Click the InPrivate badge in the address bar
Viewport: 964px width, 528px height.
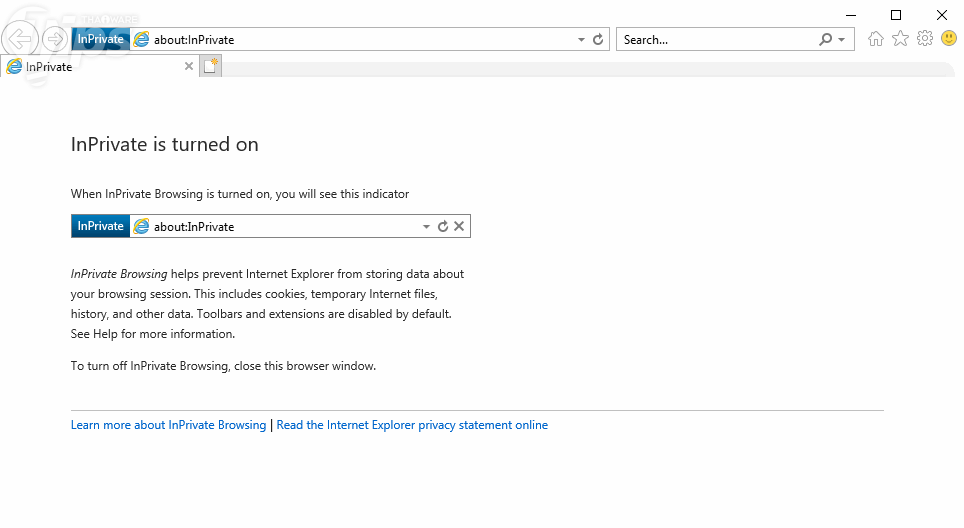click(x=100, y=40)
